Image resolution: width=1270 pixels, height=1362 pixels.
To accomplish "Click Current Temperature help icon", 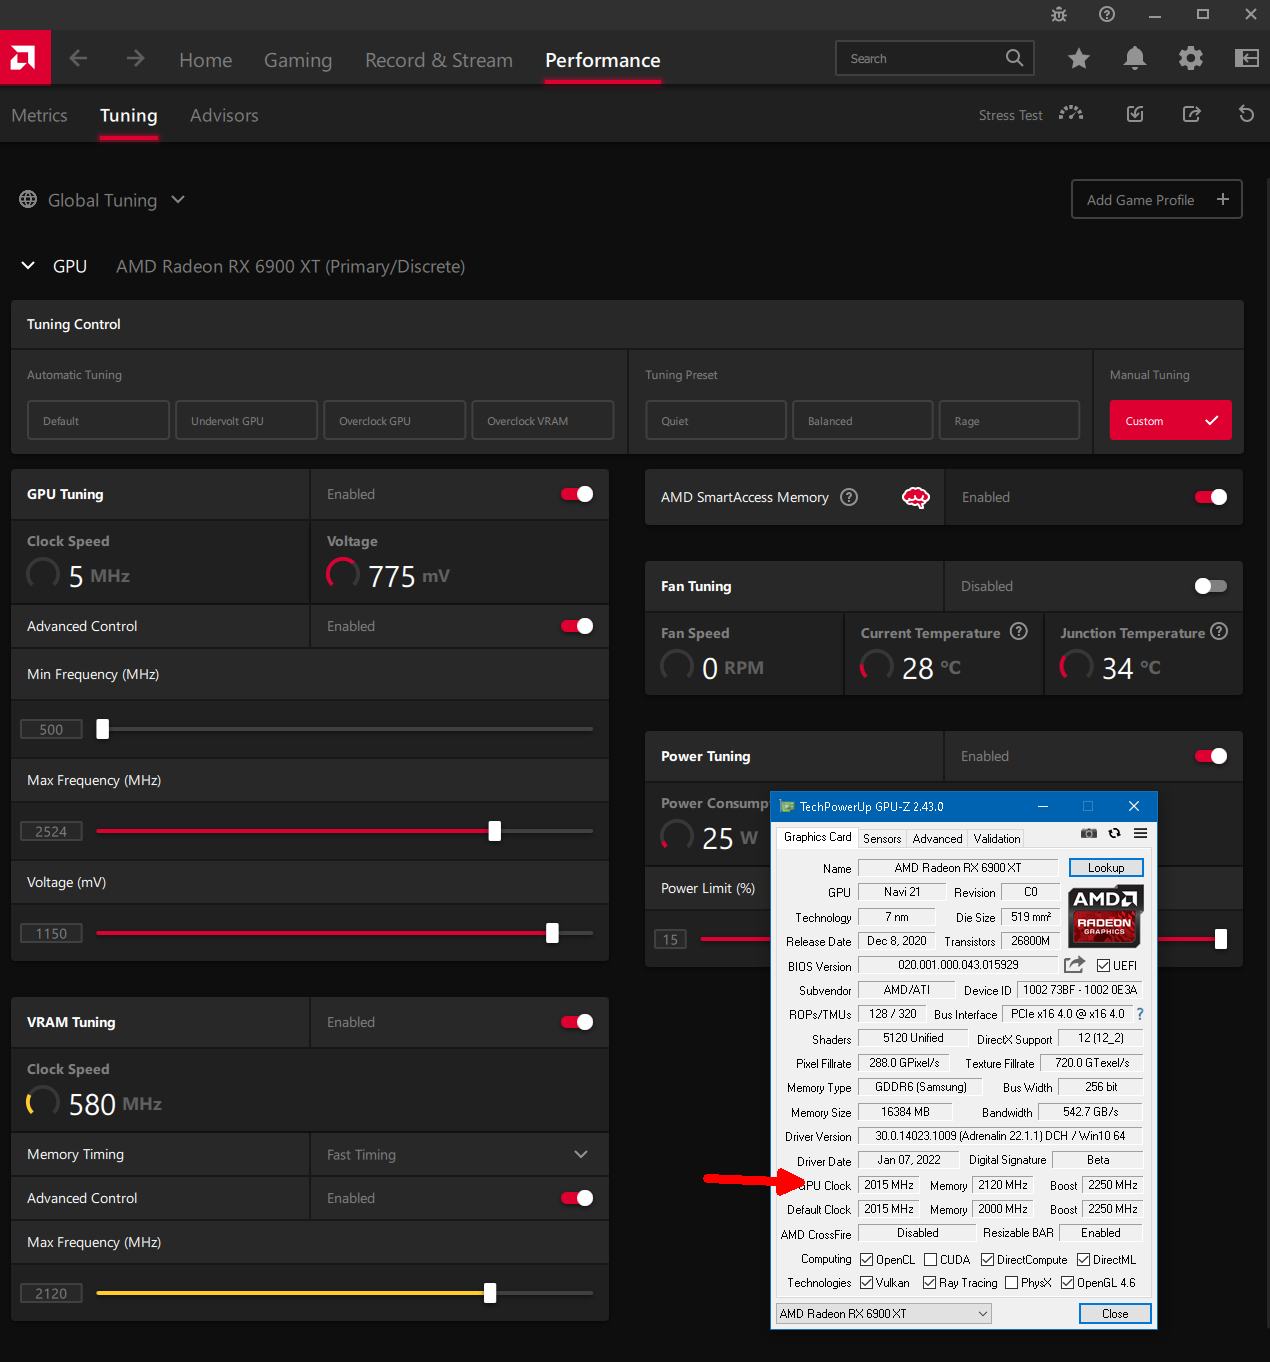I will (x=1019, y=631).
